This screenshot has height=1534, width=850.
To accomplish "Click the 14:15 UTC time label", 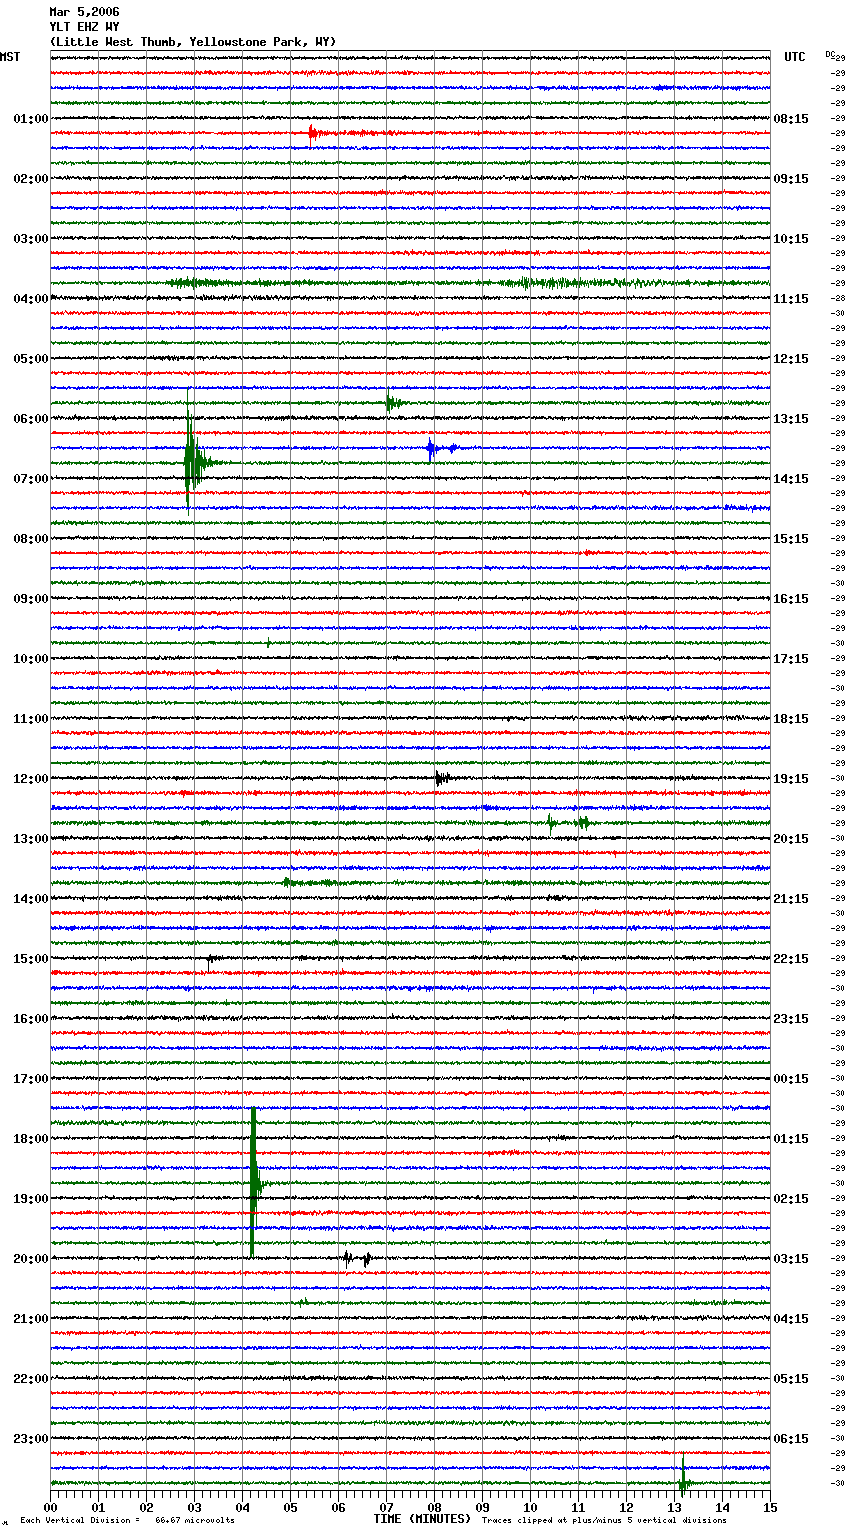I will 791,479.
